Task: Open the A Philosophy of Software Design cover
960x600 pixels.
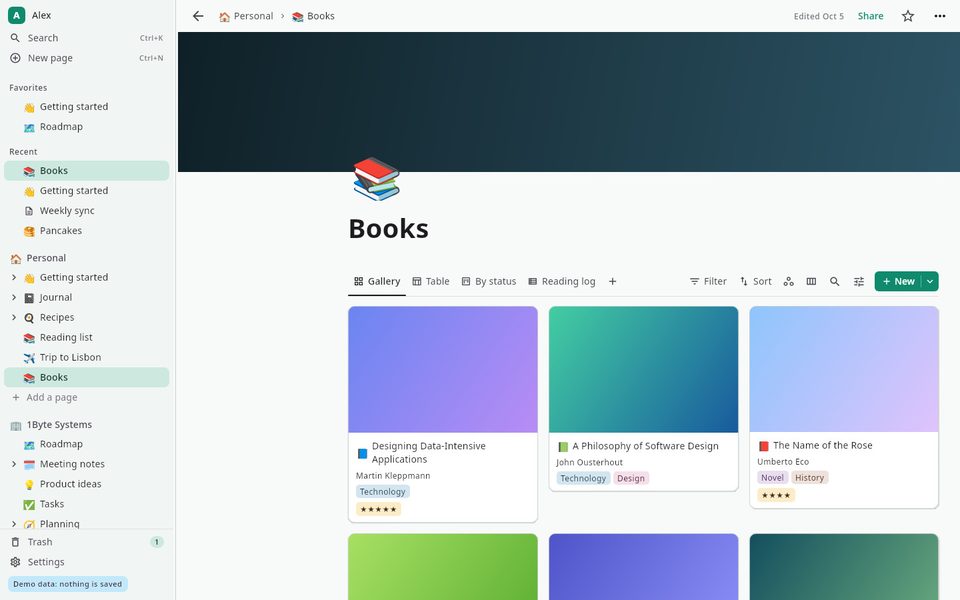Action: click(643, 370)
